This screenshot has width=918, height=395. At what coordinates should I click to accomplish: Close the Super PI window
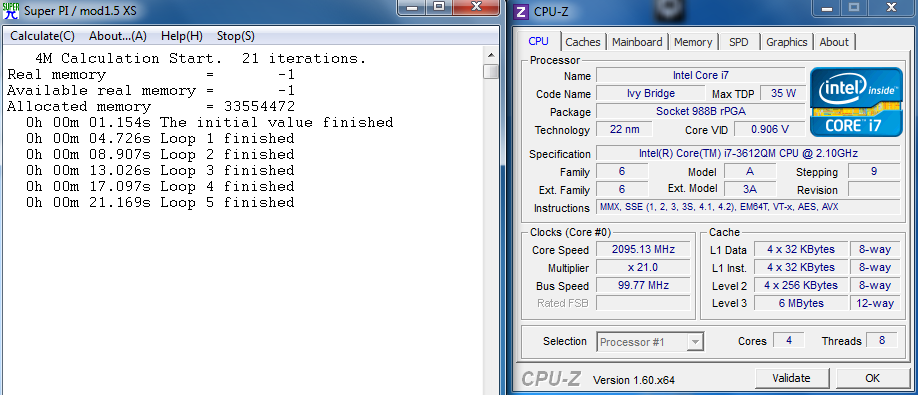(476, 7)
